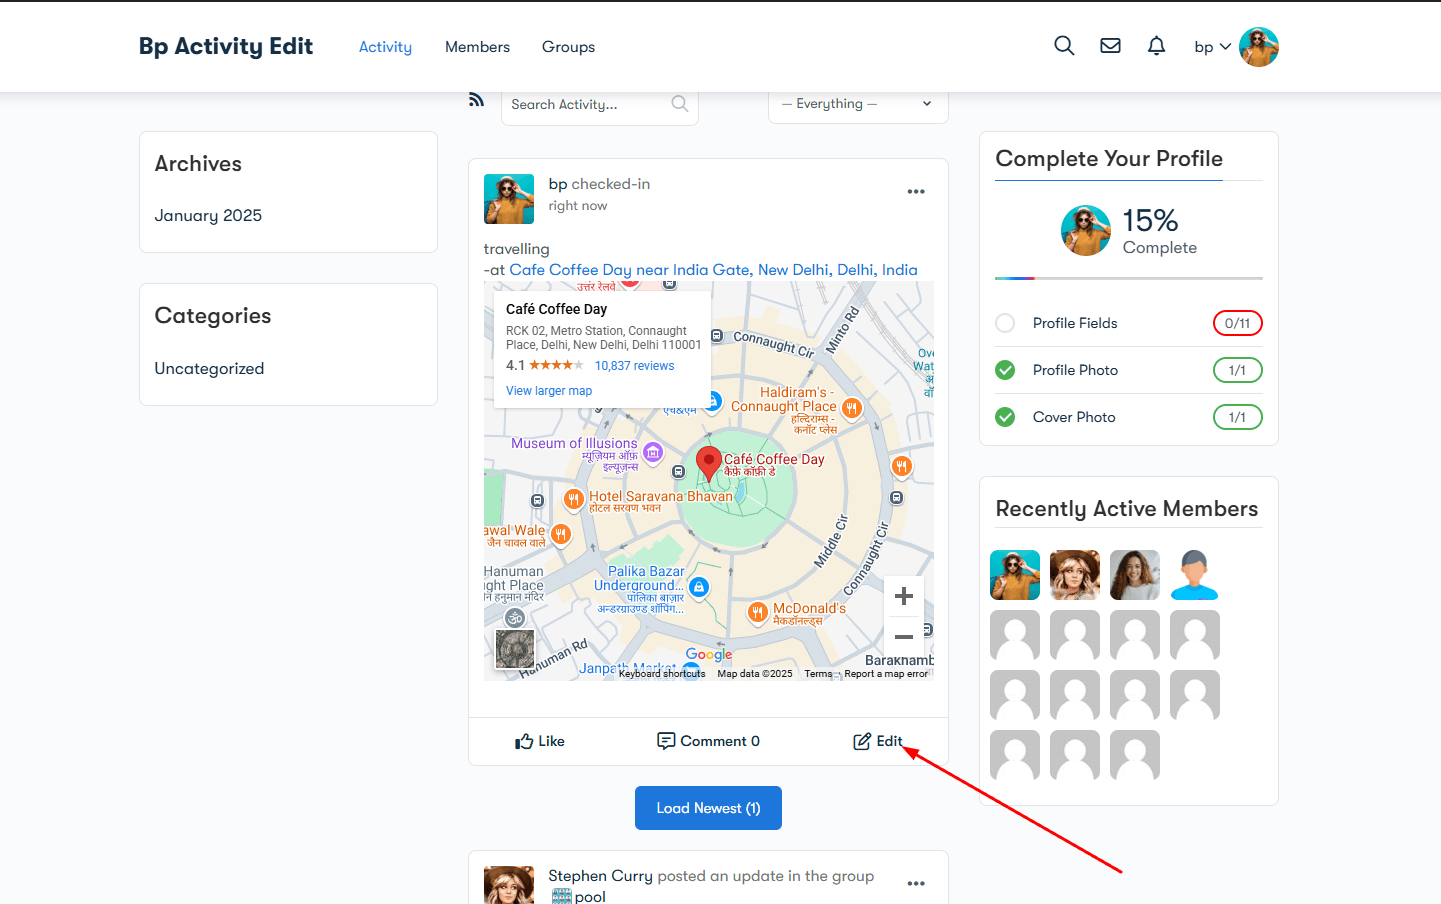Click the Profile Photo green checkmark

tap(1005, 370)
